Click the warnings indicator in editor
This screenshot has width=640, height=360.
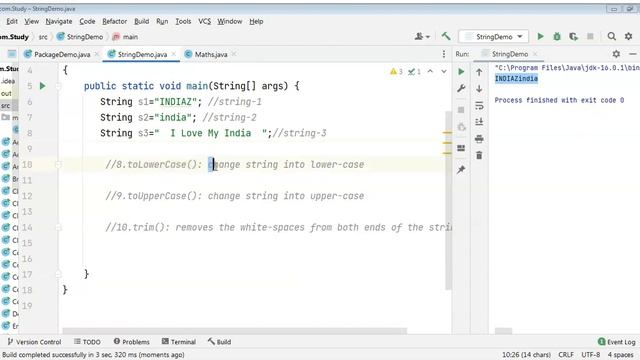coord(396,72)
